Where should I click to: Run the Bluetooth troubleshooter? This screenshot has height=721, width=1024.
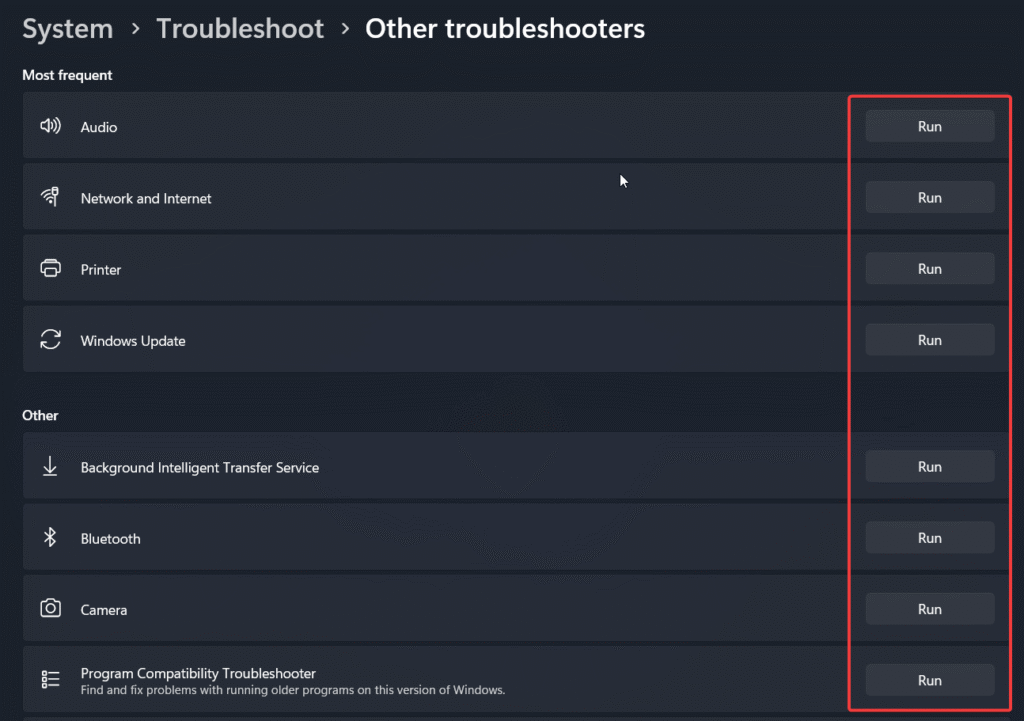(x=929, y=538)
